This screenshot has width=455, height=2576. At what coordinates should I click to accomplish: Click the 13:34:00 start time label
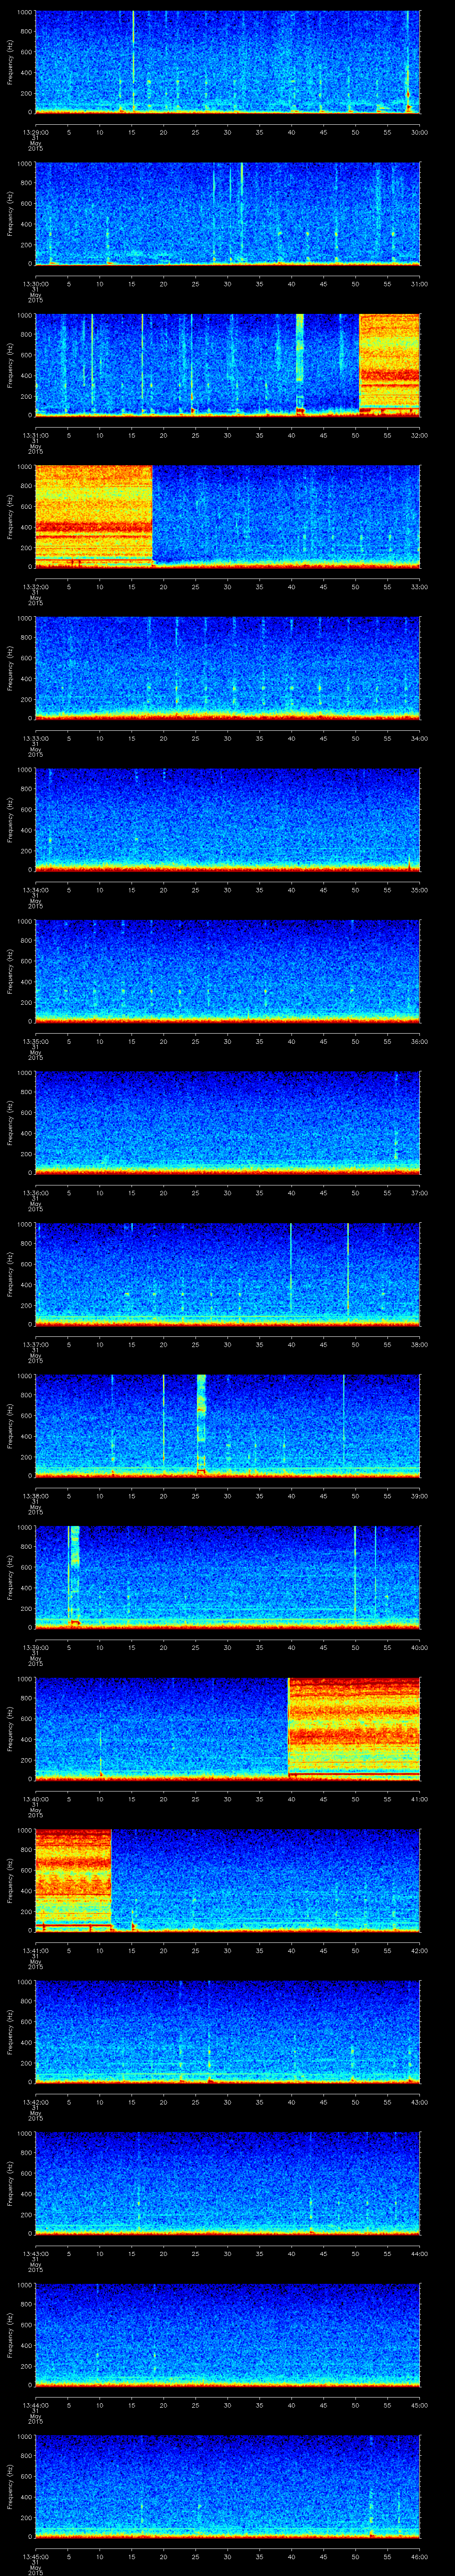(35, 890)
